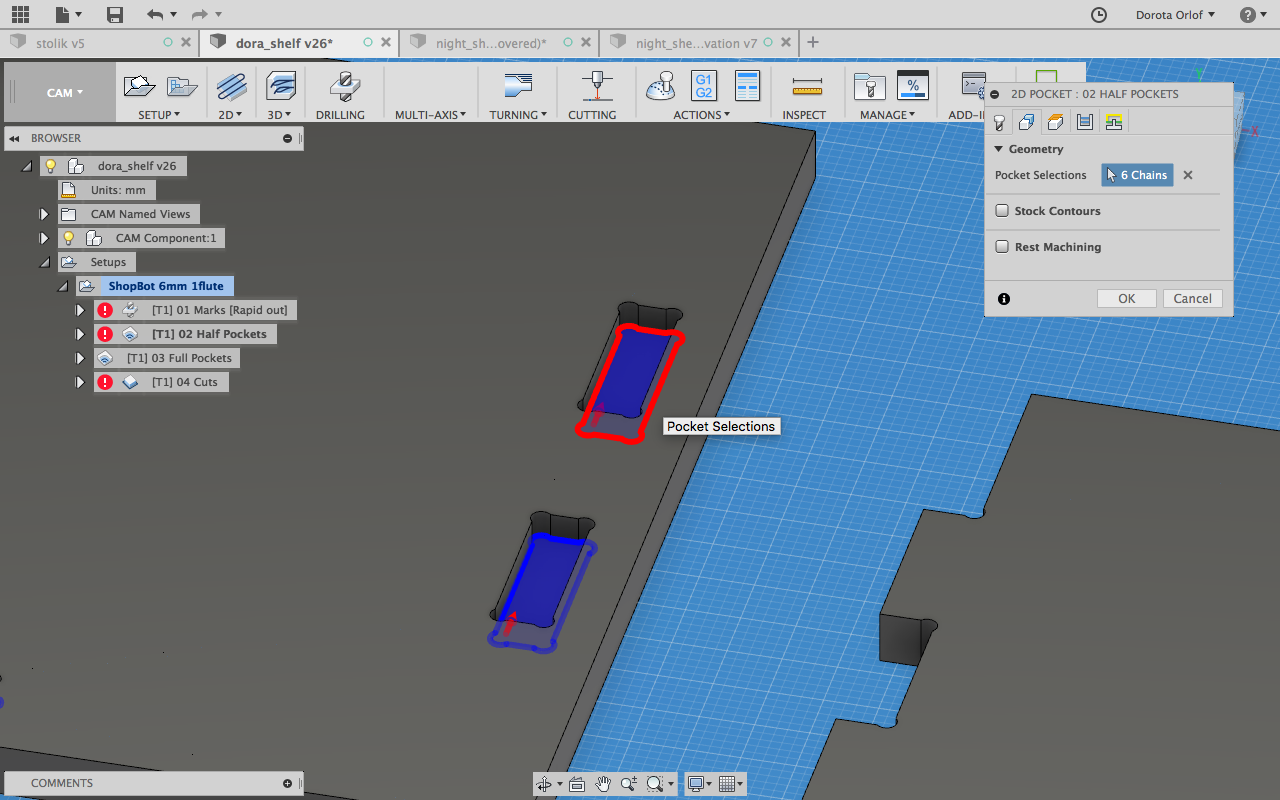
Task: Switch to the stolik v5 tab
Action: 60,43
